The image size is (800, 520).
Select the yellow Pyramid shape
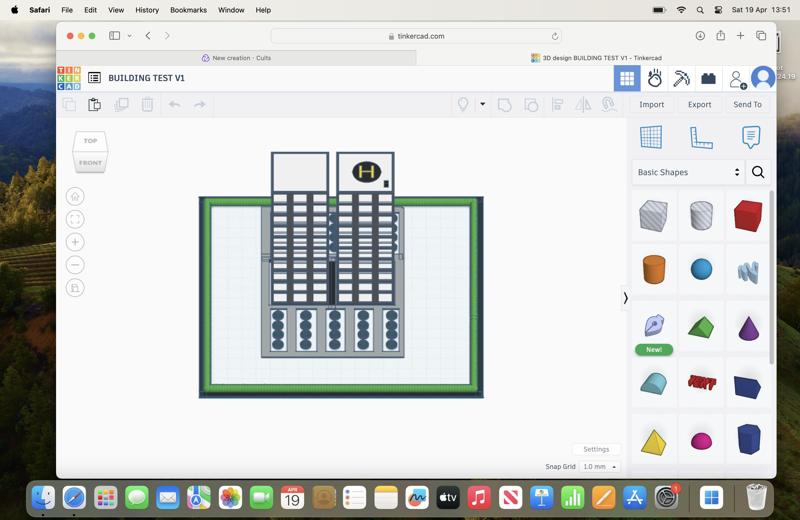click(654, 442)
